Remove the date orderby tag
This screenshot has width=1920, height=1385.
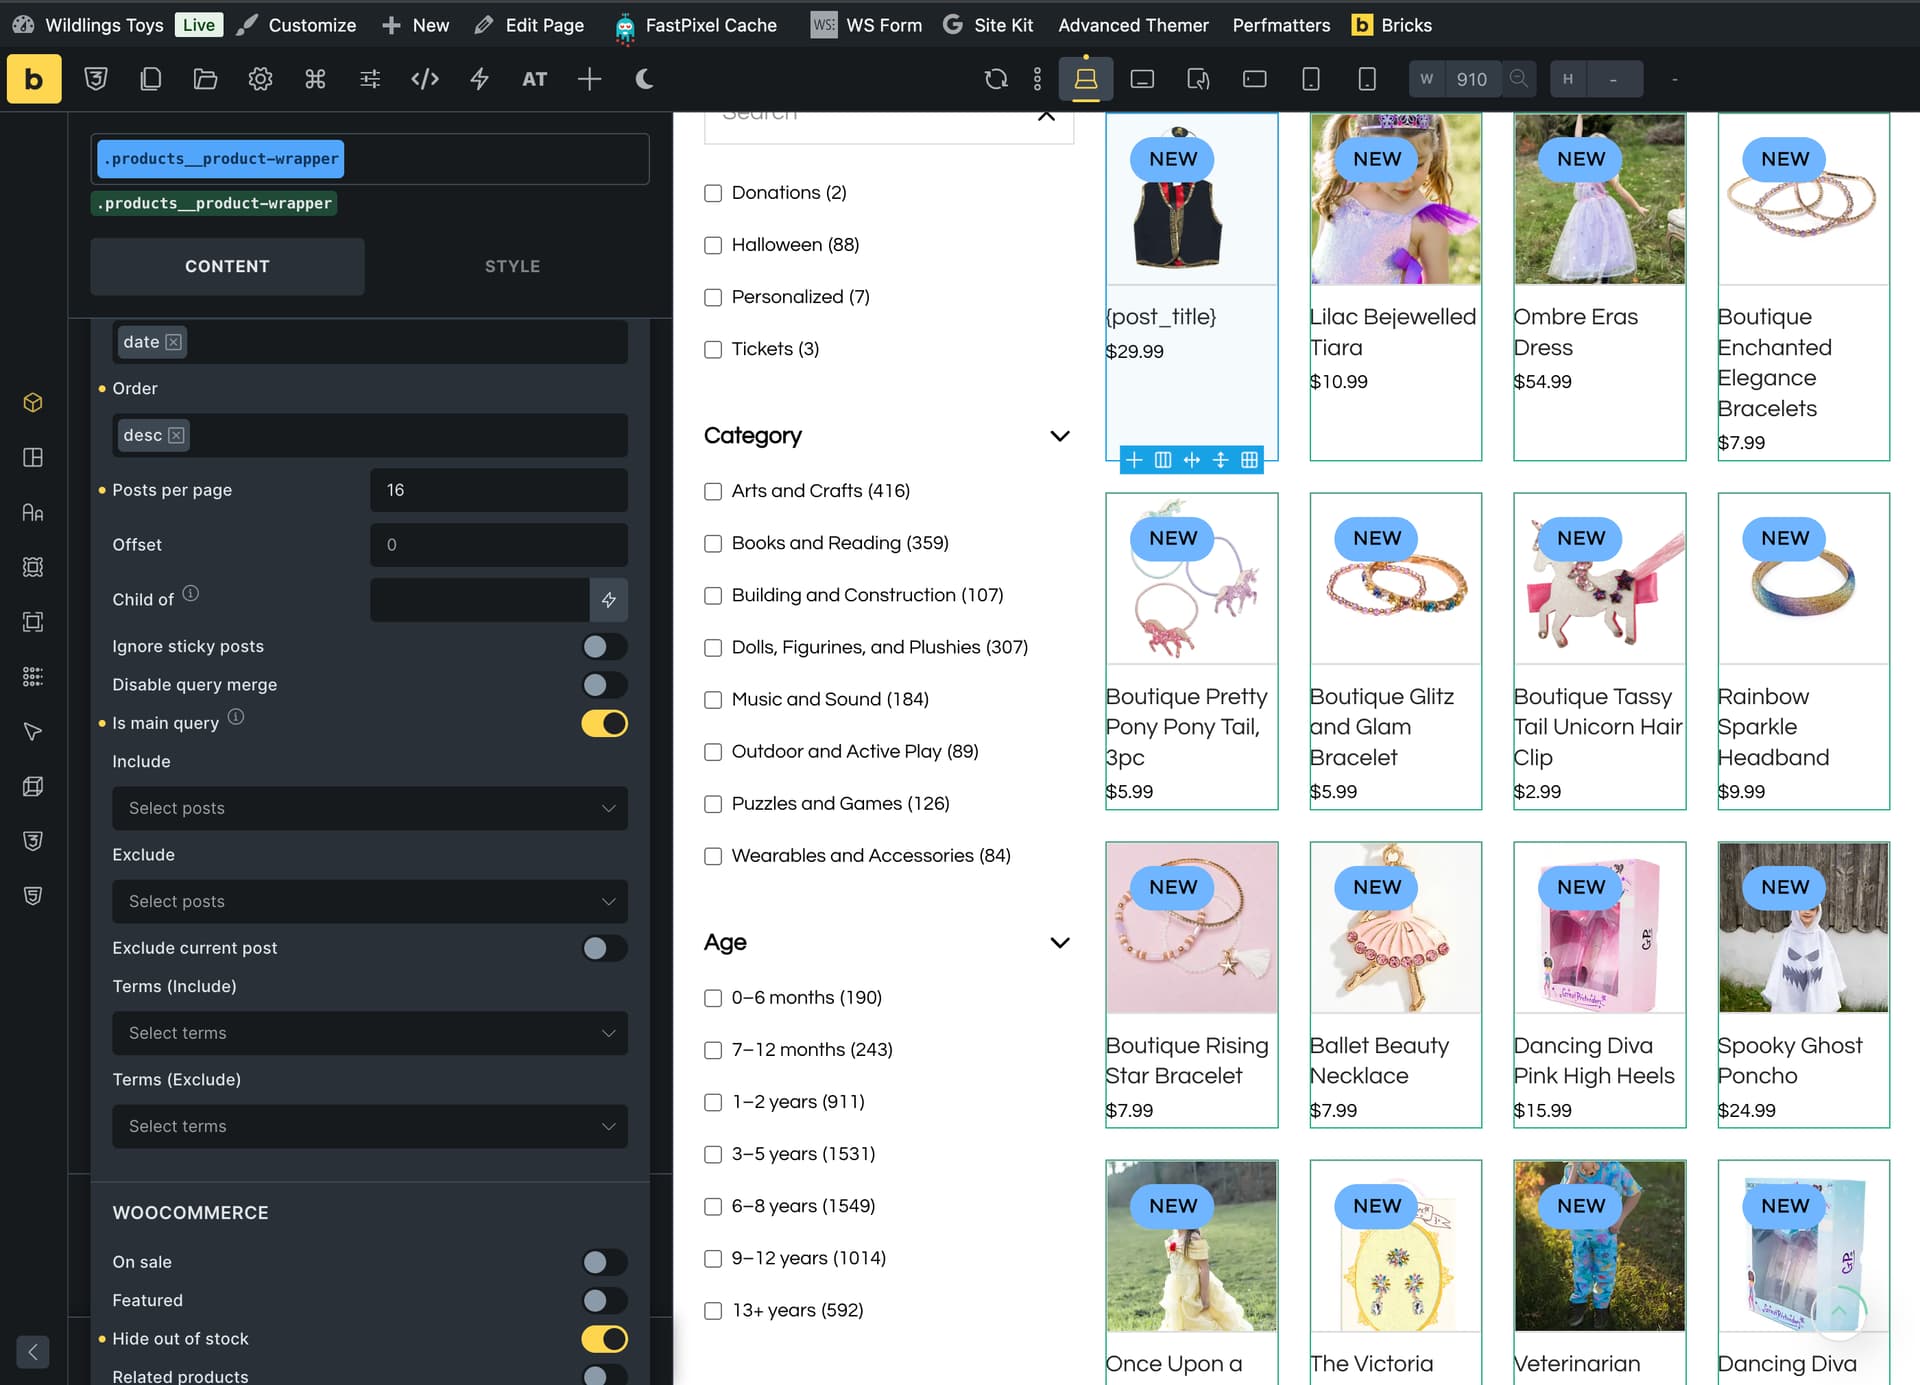tap(174, 342)
